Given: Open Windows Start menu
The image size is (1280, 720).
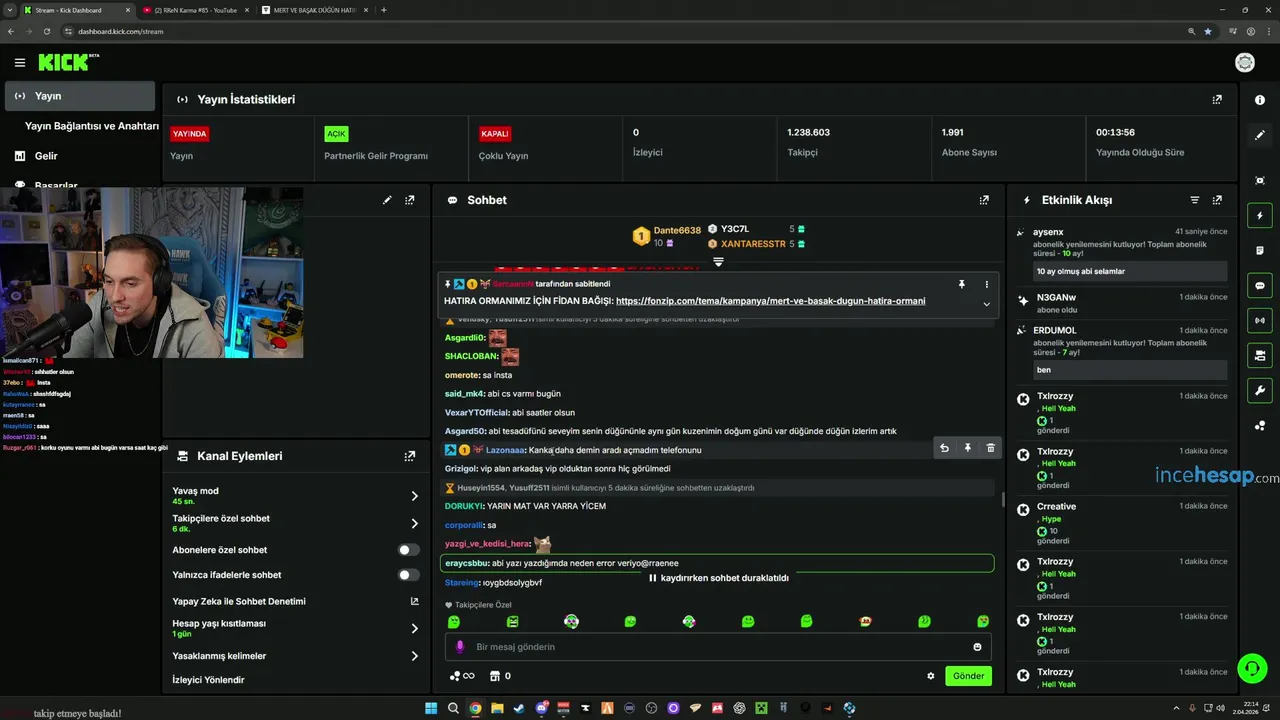Looking at the screenshot, I should (431, 708).
